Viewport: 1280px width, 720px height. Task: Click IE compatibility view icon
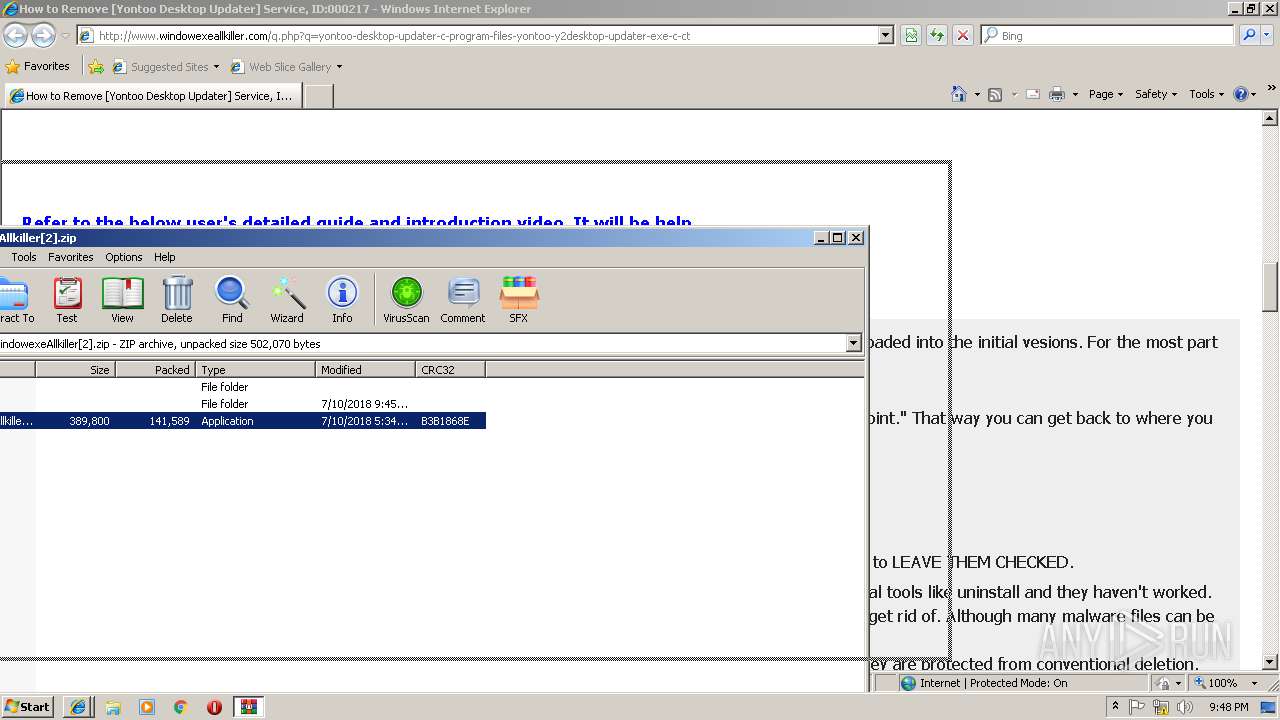(x=911, y=35)
